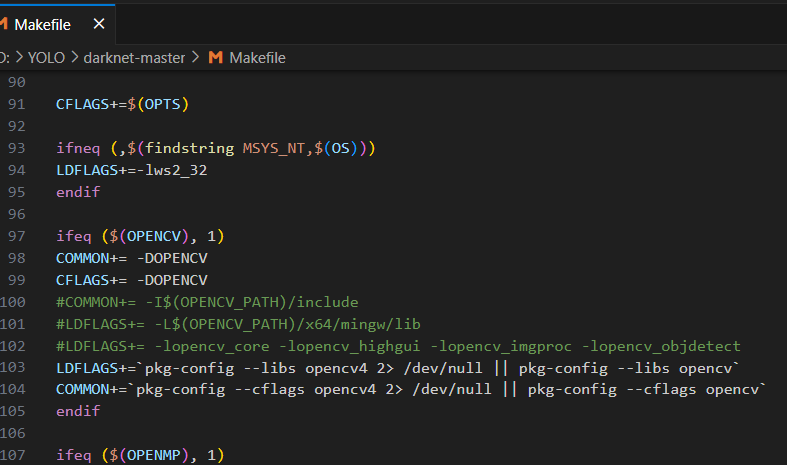Click line number 91 in gutter
Viewport: 787px width, 465px height.
(16, 104)
